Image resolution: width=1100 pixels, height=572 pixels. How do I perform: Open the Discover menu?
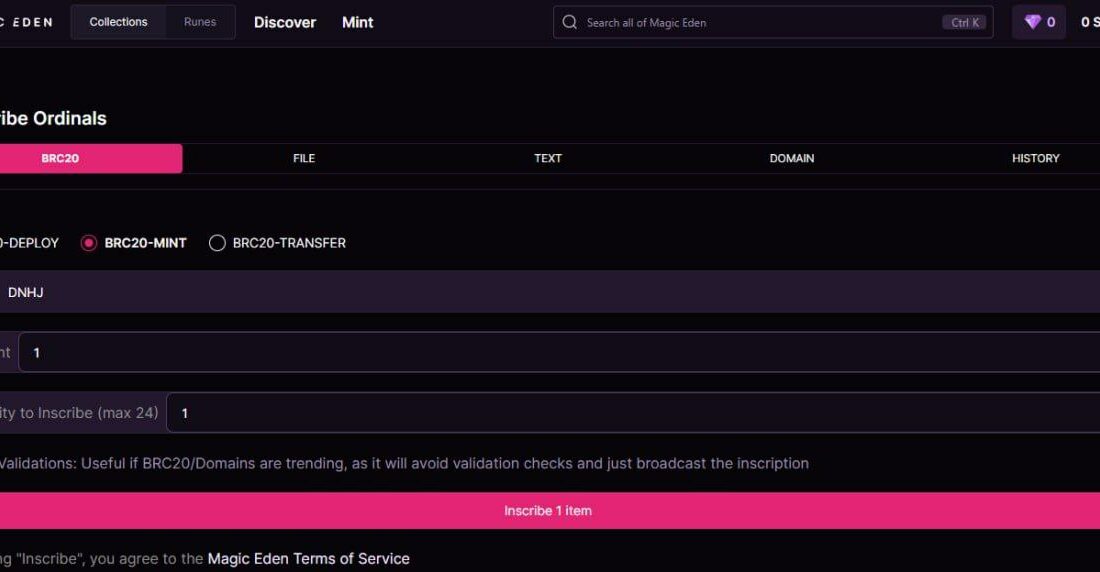click(x=285, y=22)
